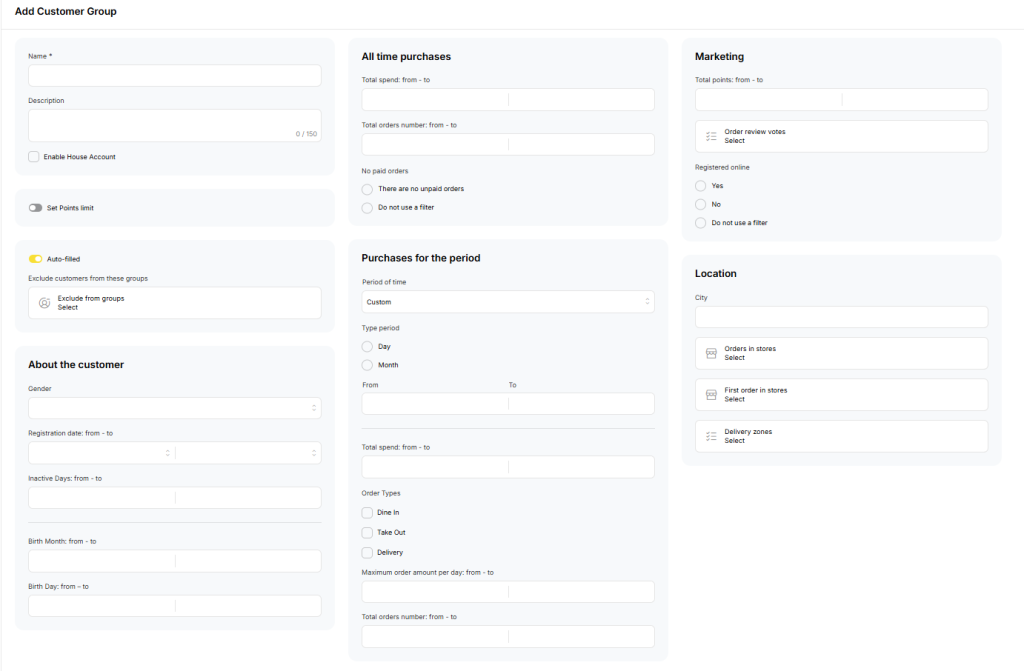This screenshot has width=1024, height=671.
Task: Select 'Do not use a filter' under No paid orders
Action: click(367, 208)
